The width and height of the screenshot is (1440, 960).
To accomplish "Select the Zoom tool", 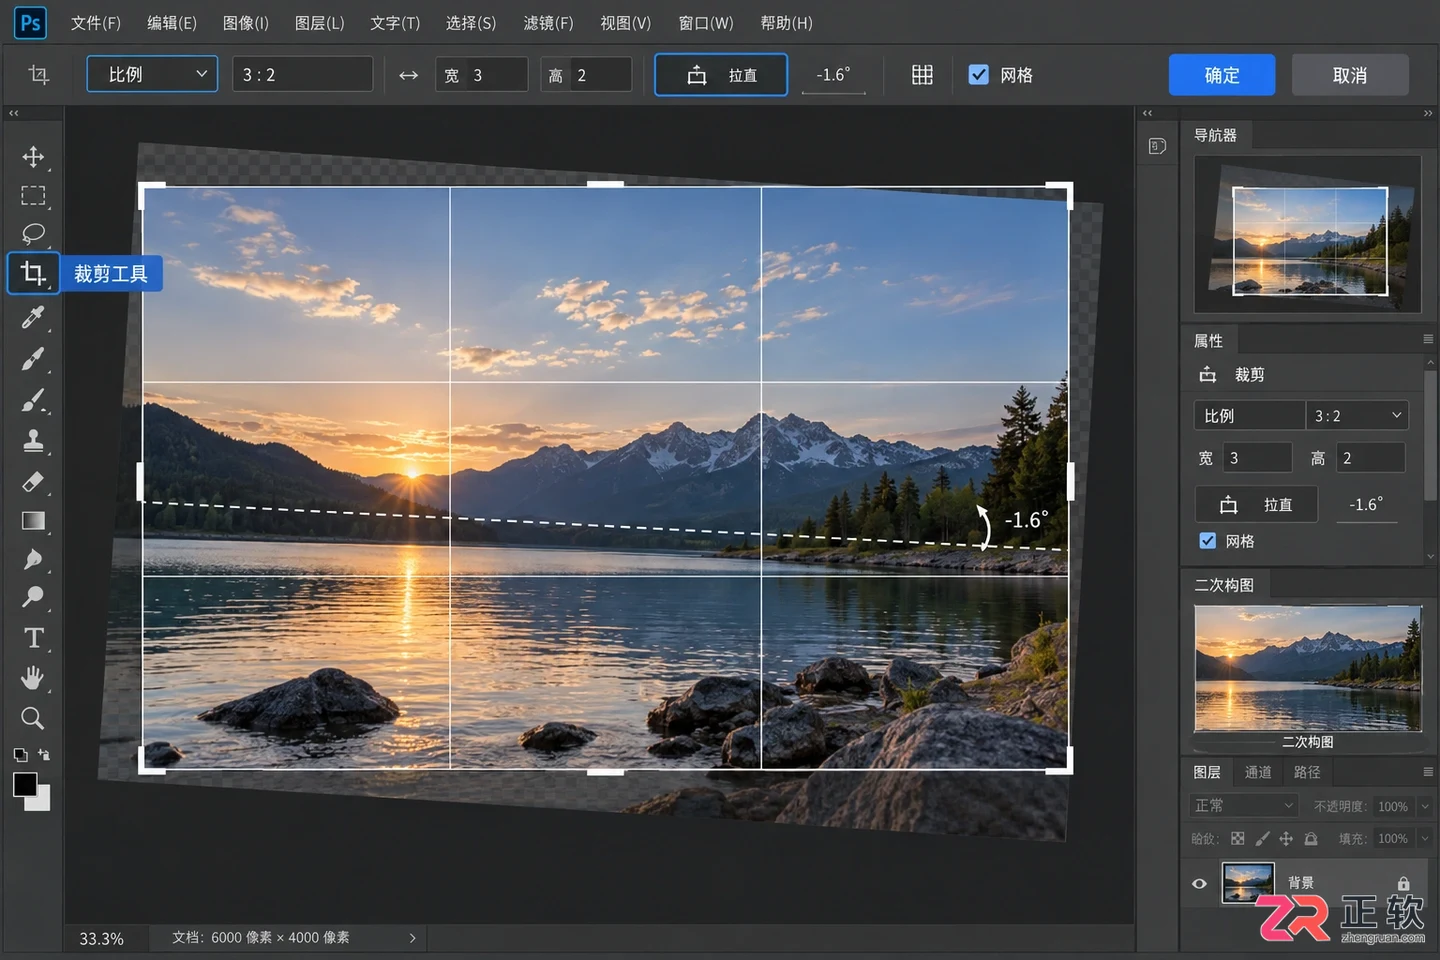I will click(x=33, y=718).
